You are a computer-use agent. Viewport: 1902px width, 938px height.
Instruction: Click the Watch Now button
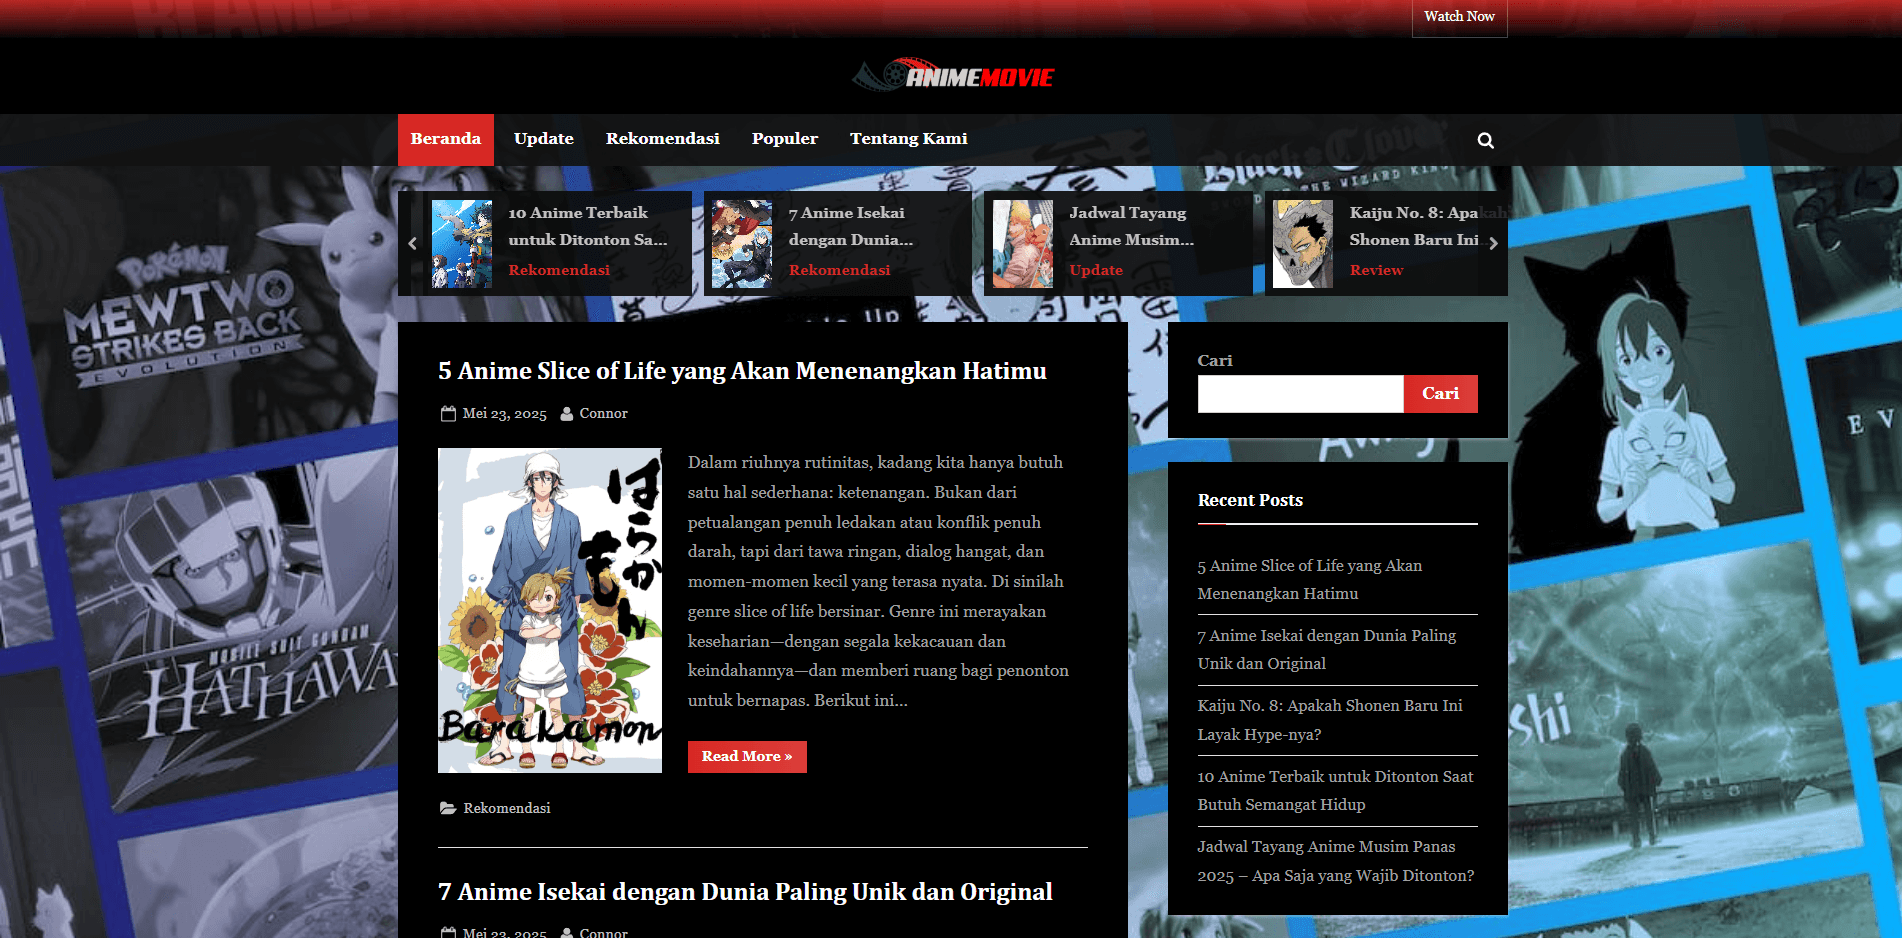pos(1459,17)
